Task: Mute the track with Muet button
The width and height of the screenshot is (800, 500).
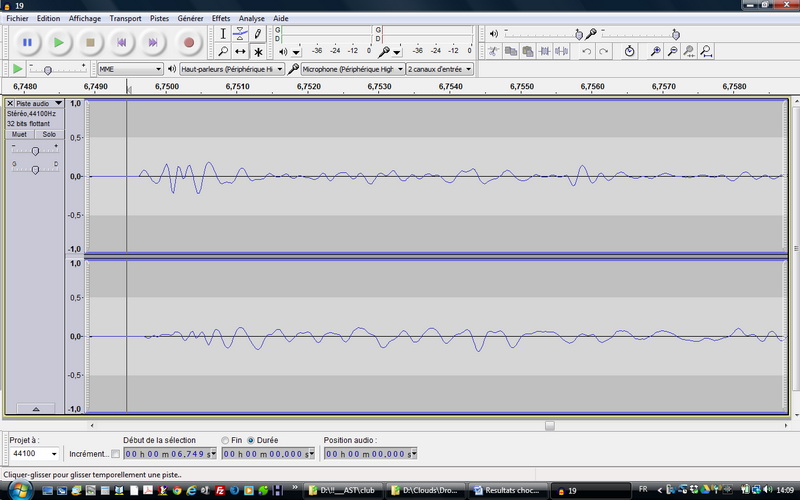Action: [x=19, y=134]
